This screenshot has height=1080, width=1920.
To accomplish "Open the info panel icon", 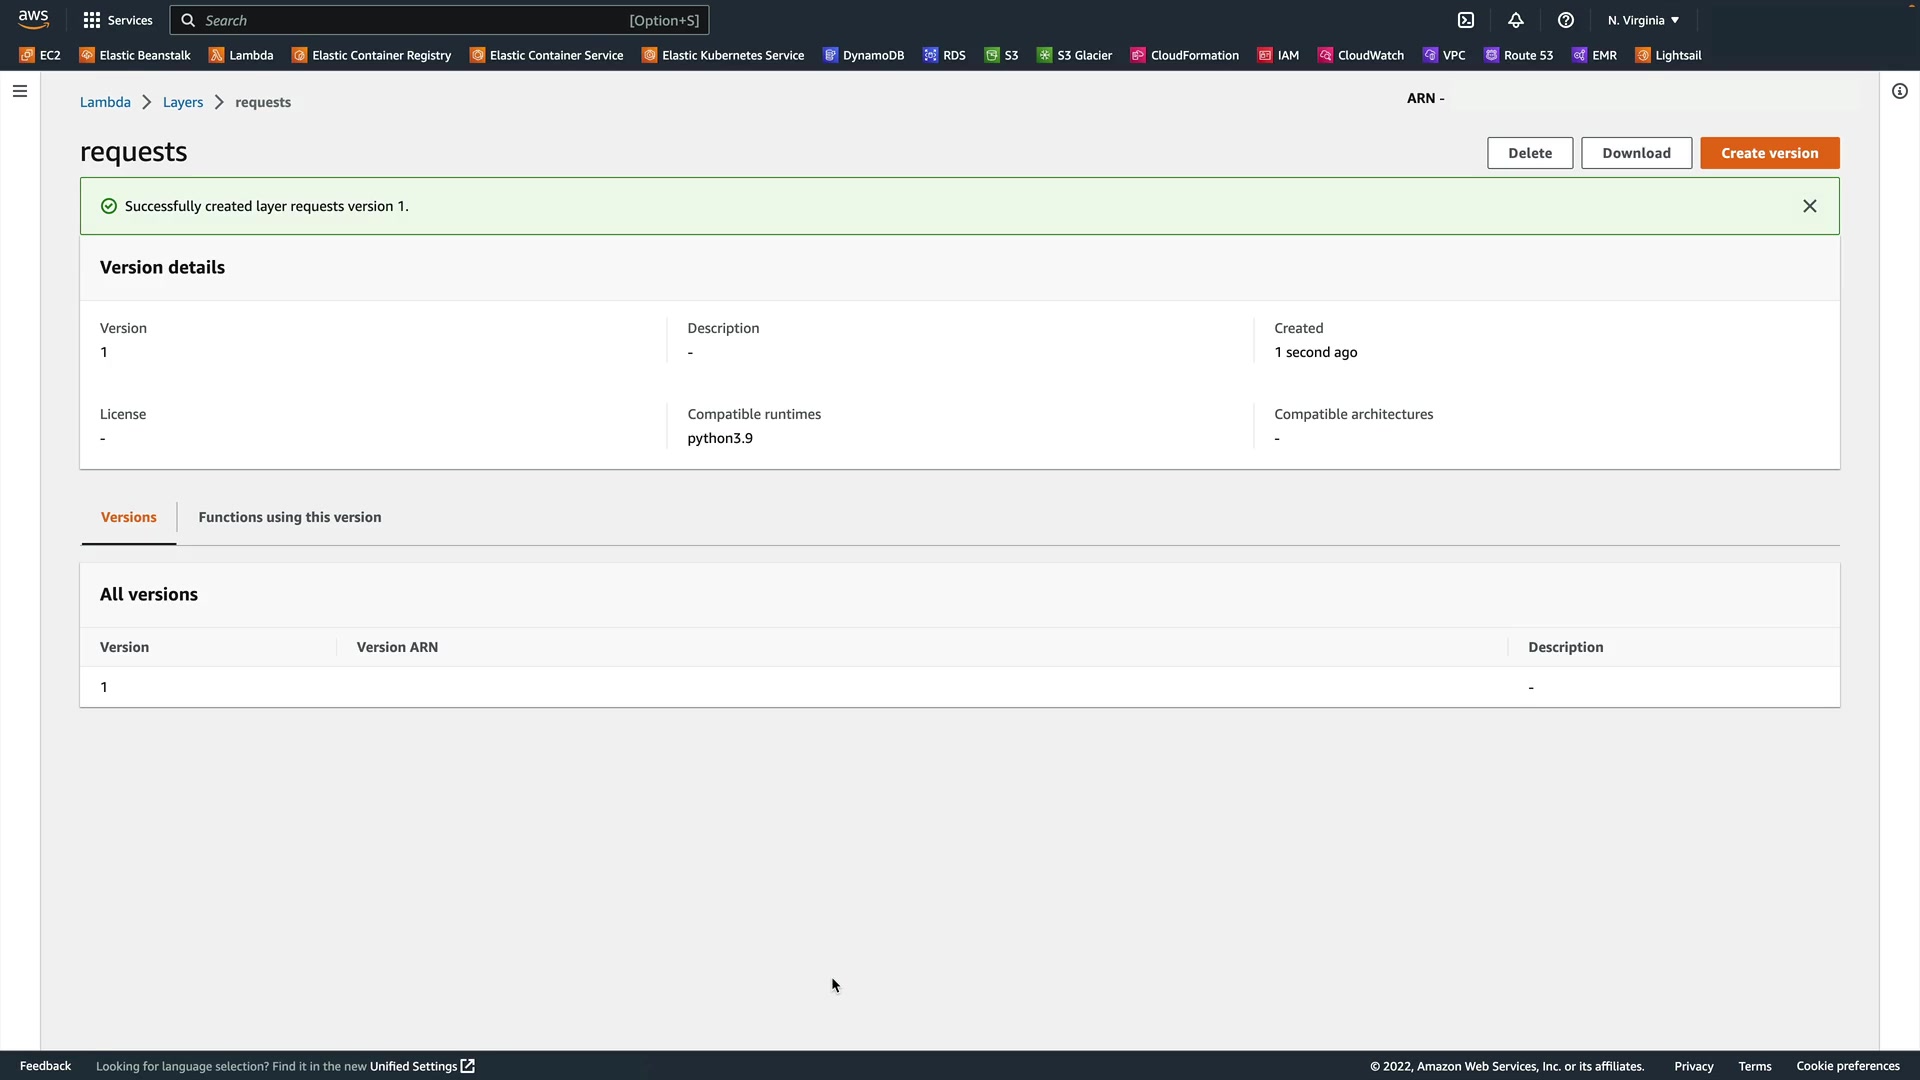I will [1900, 91].
